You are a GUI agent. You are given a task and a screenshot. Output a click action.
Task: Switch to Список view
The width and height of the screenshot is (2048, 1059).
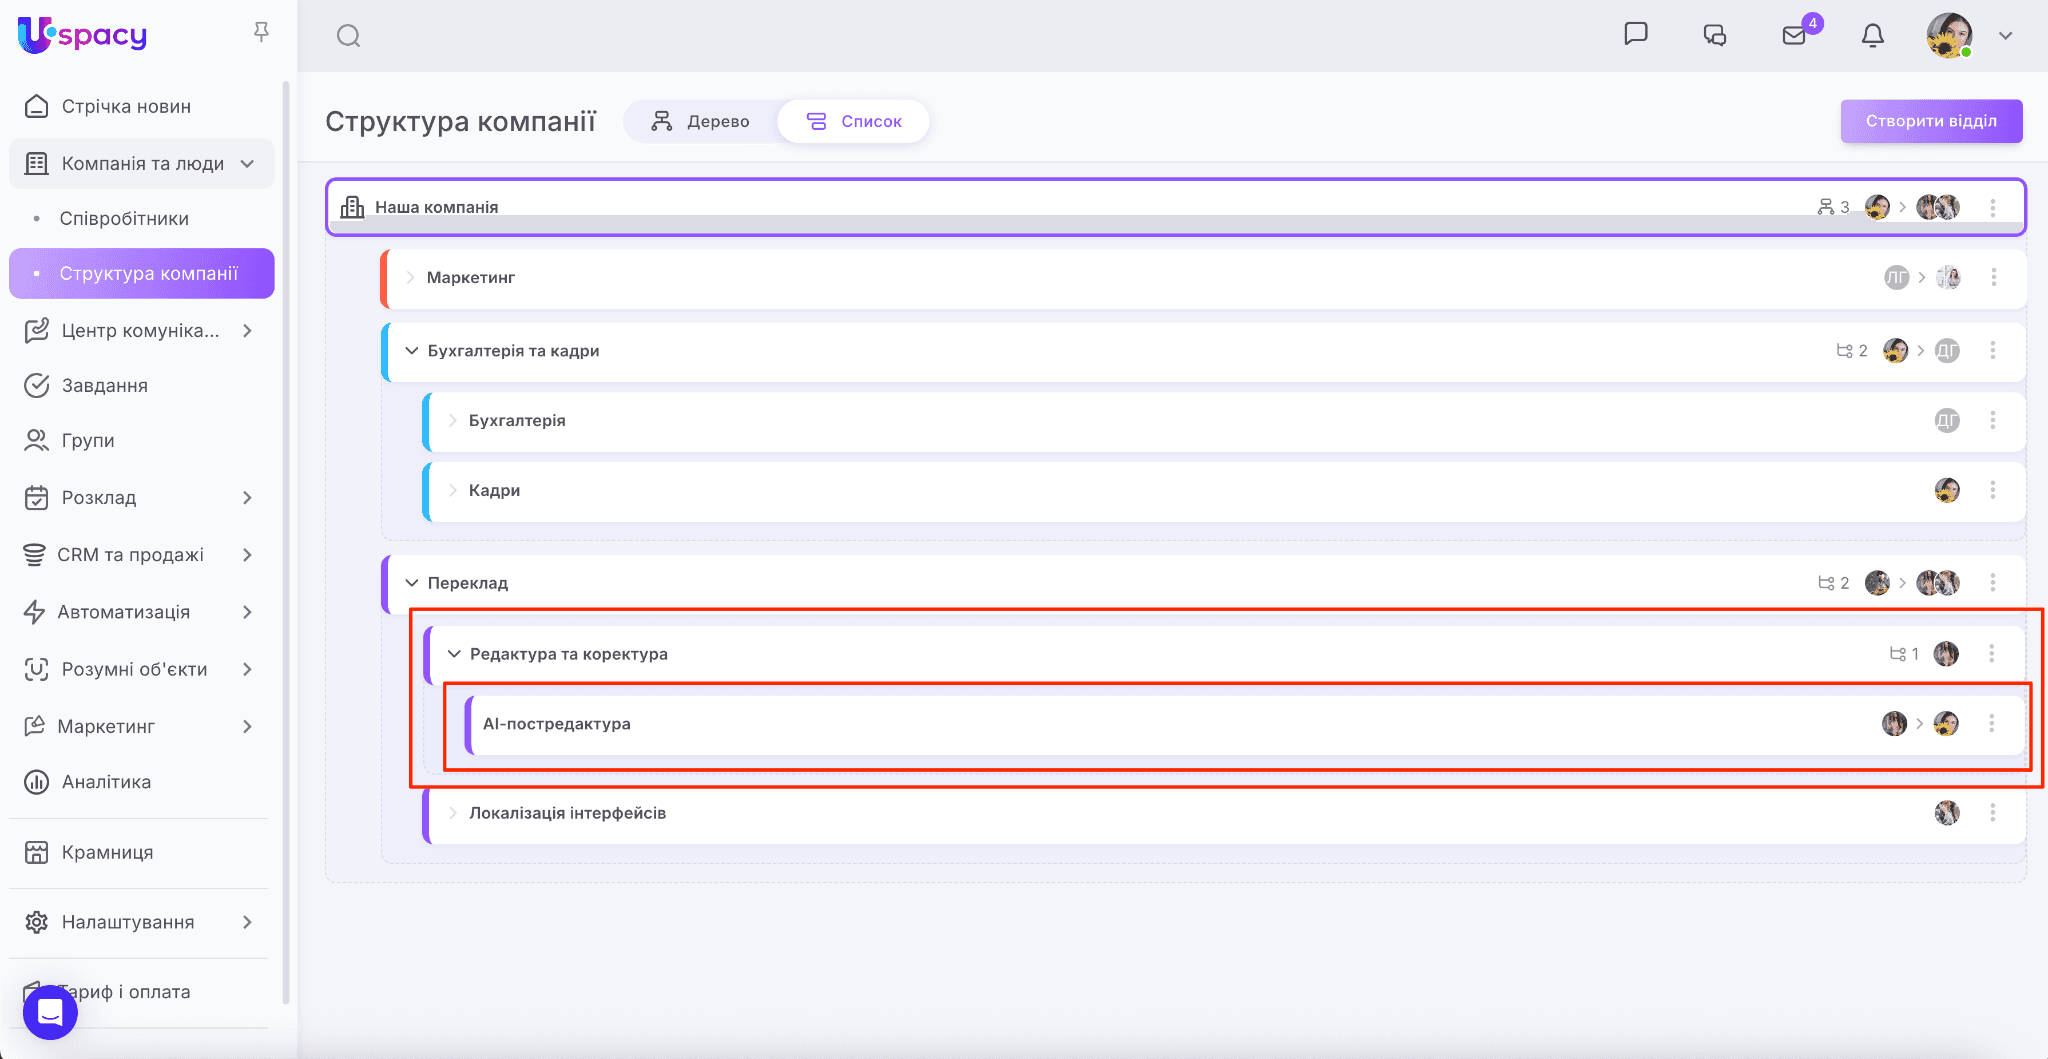pos(854,121)
